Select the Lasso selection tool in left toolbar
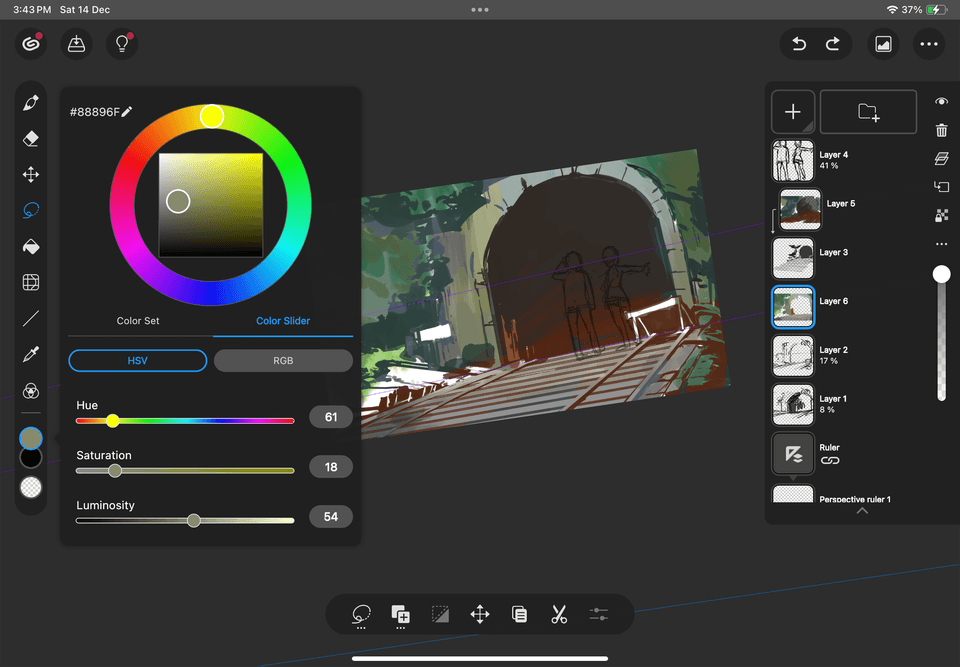The width and height of the screenshot is (960, 667). [31, 211]
